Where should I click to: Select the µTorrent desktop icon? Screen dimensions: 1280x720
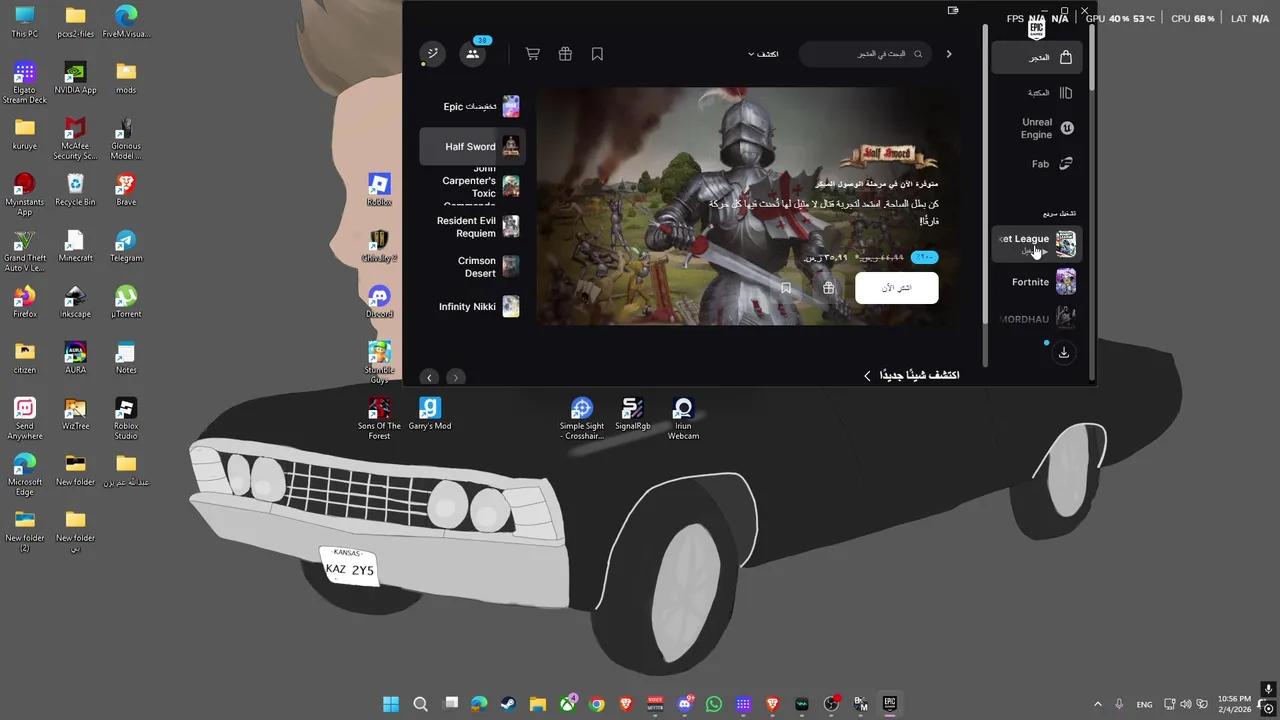pyautogui.click(x=126, y=302)
